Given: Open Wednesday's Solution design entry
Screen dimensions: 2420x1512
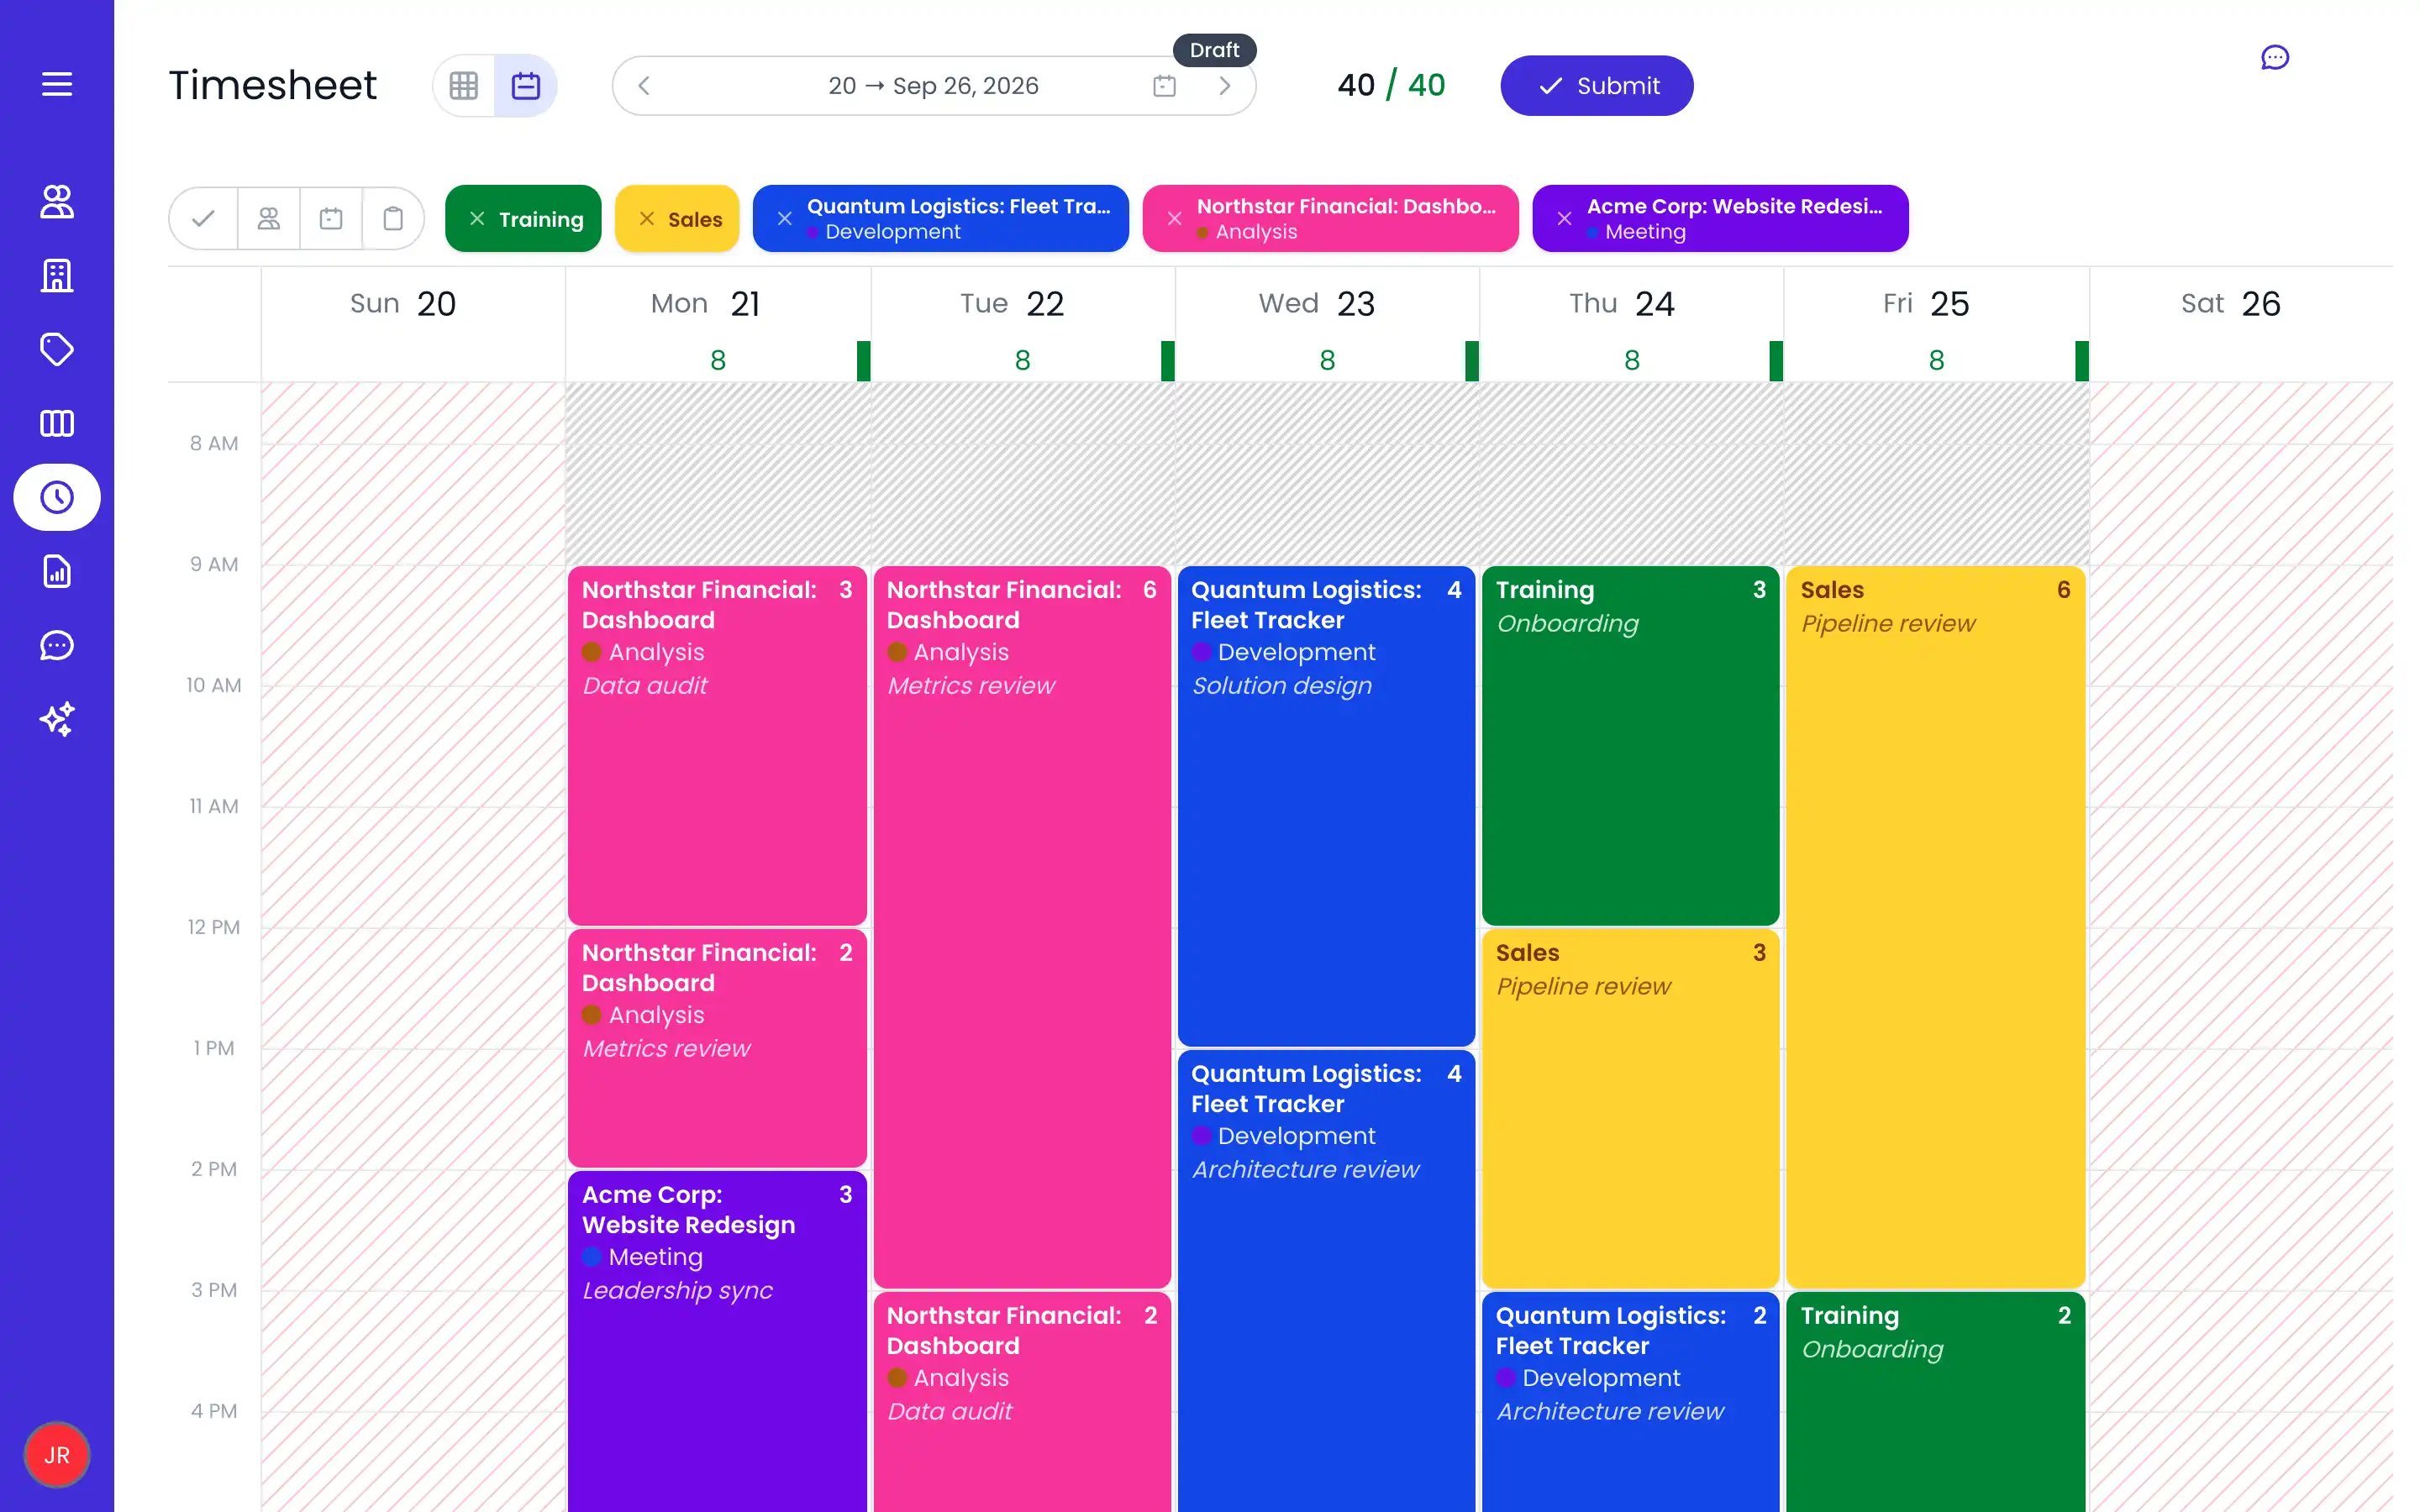Looking at the screenshot, I should [1326, 806].
